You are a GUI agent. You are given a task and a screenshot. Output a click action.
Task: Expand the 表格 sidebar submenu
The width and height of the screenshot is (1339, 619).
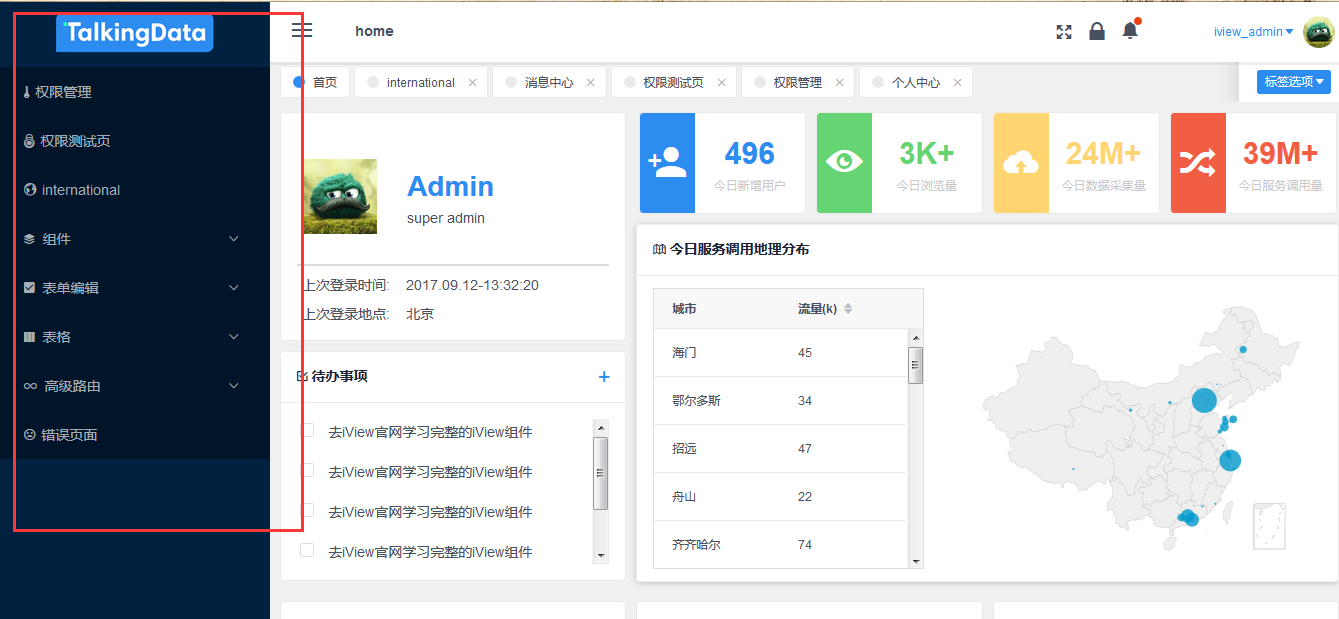pyautogui.click(x=135, y=337)
